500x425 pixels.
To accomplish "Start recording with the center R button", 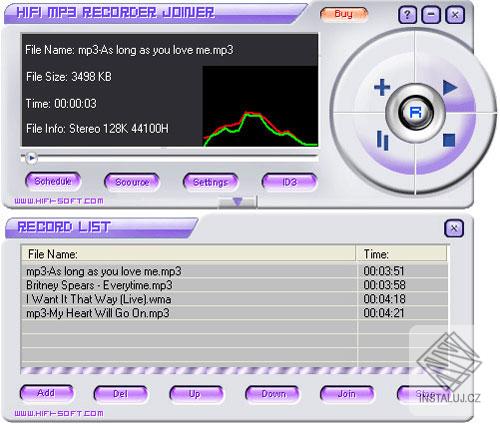I will point(415,112).
